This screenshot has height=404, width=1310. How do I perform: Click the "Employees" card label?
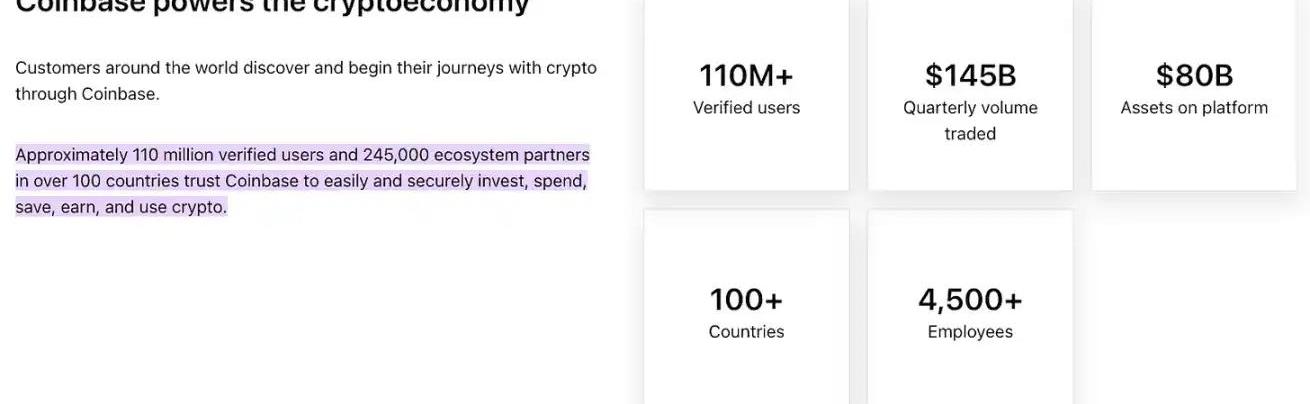click(970, 332)
